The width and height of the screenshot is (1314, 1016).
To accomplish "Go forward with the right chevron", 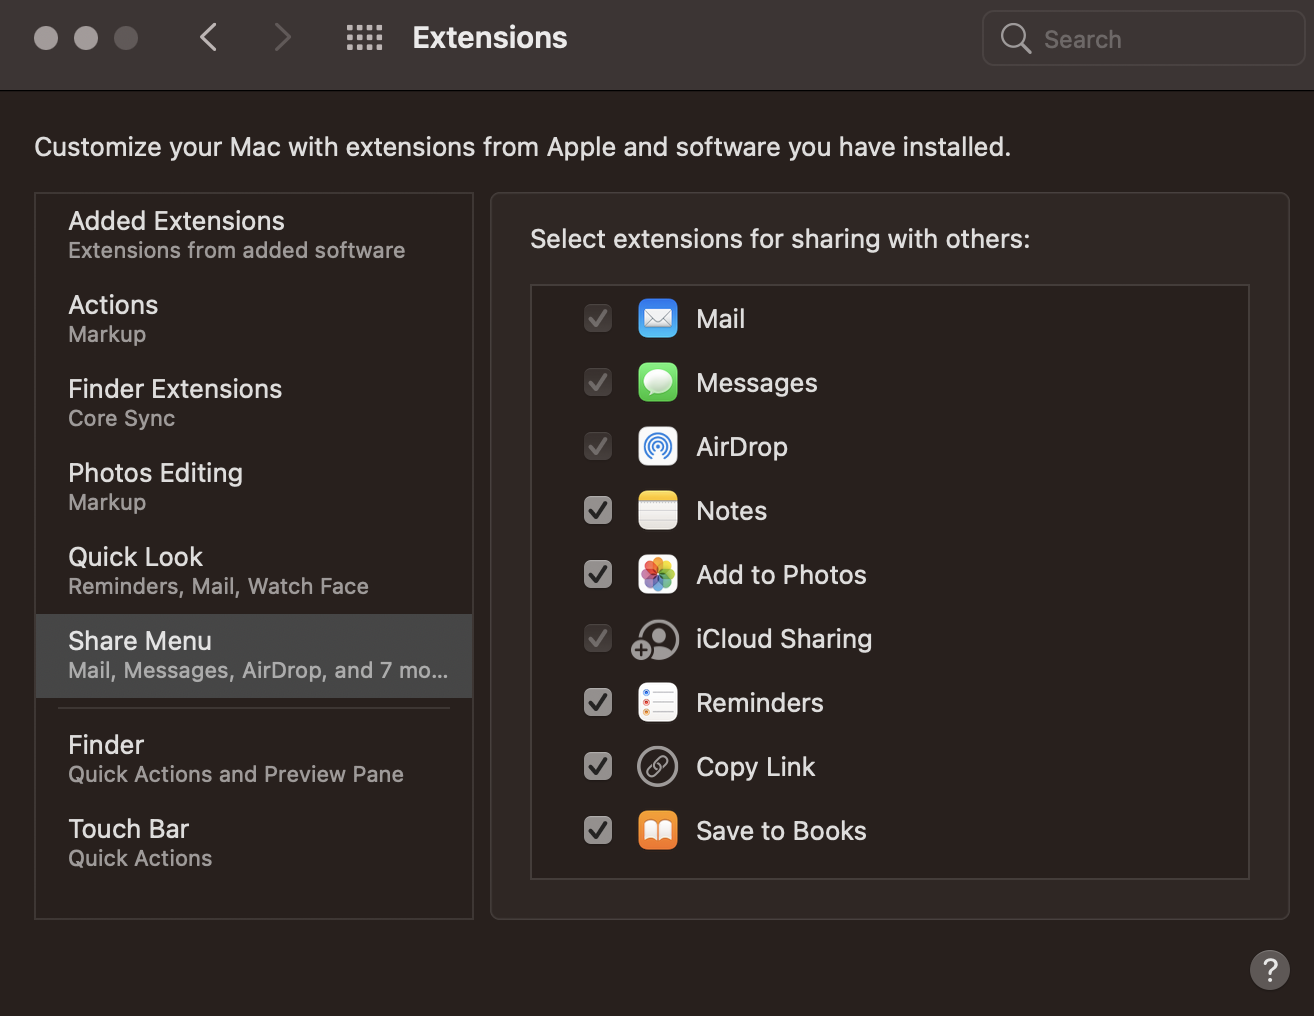I will [283, 38].
